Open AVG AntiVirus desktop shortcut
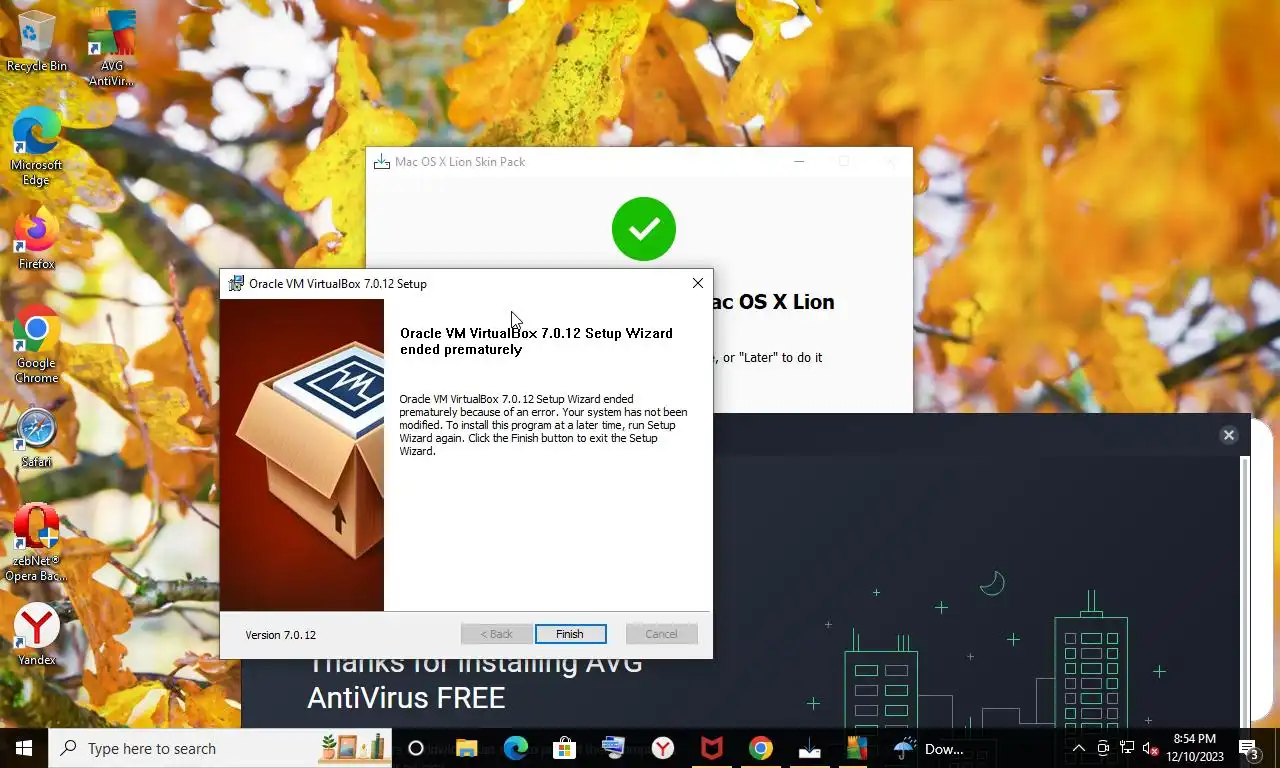 coord(112,49)
